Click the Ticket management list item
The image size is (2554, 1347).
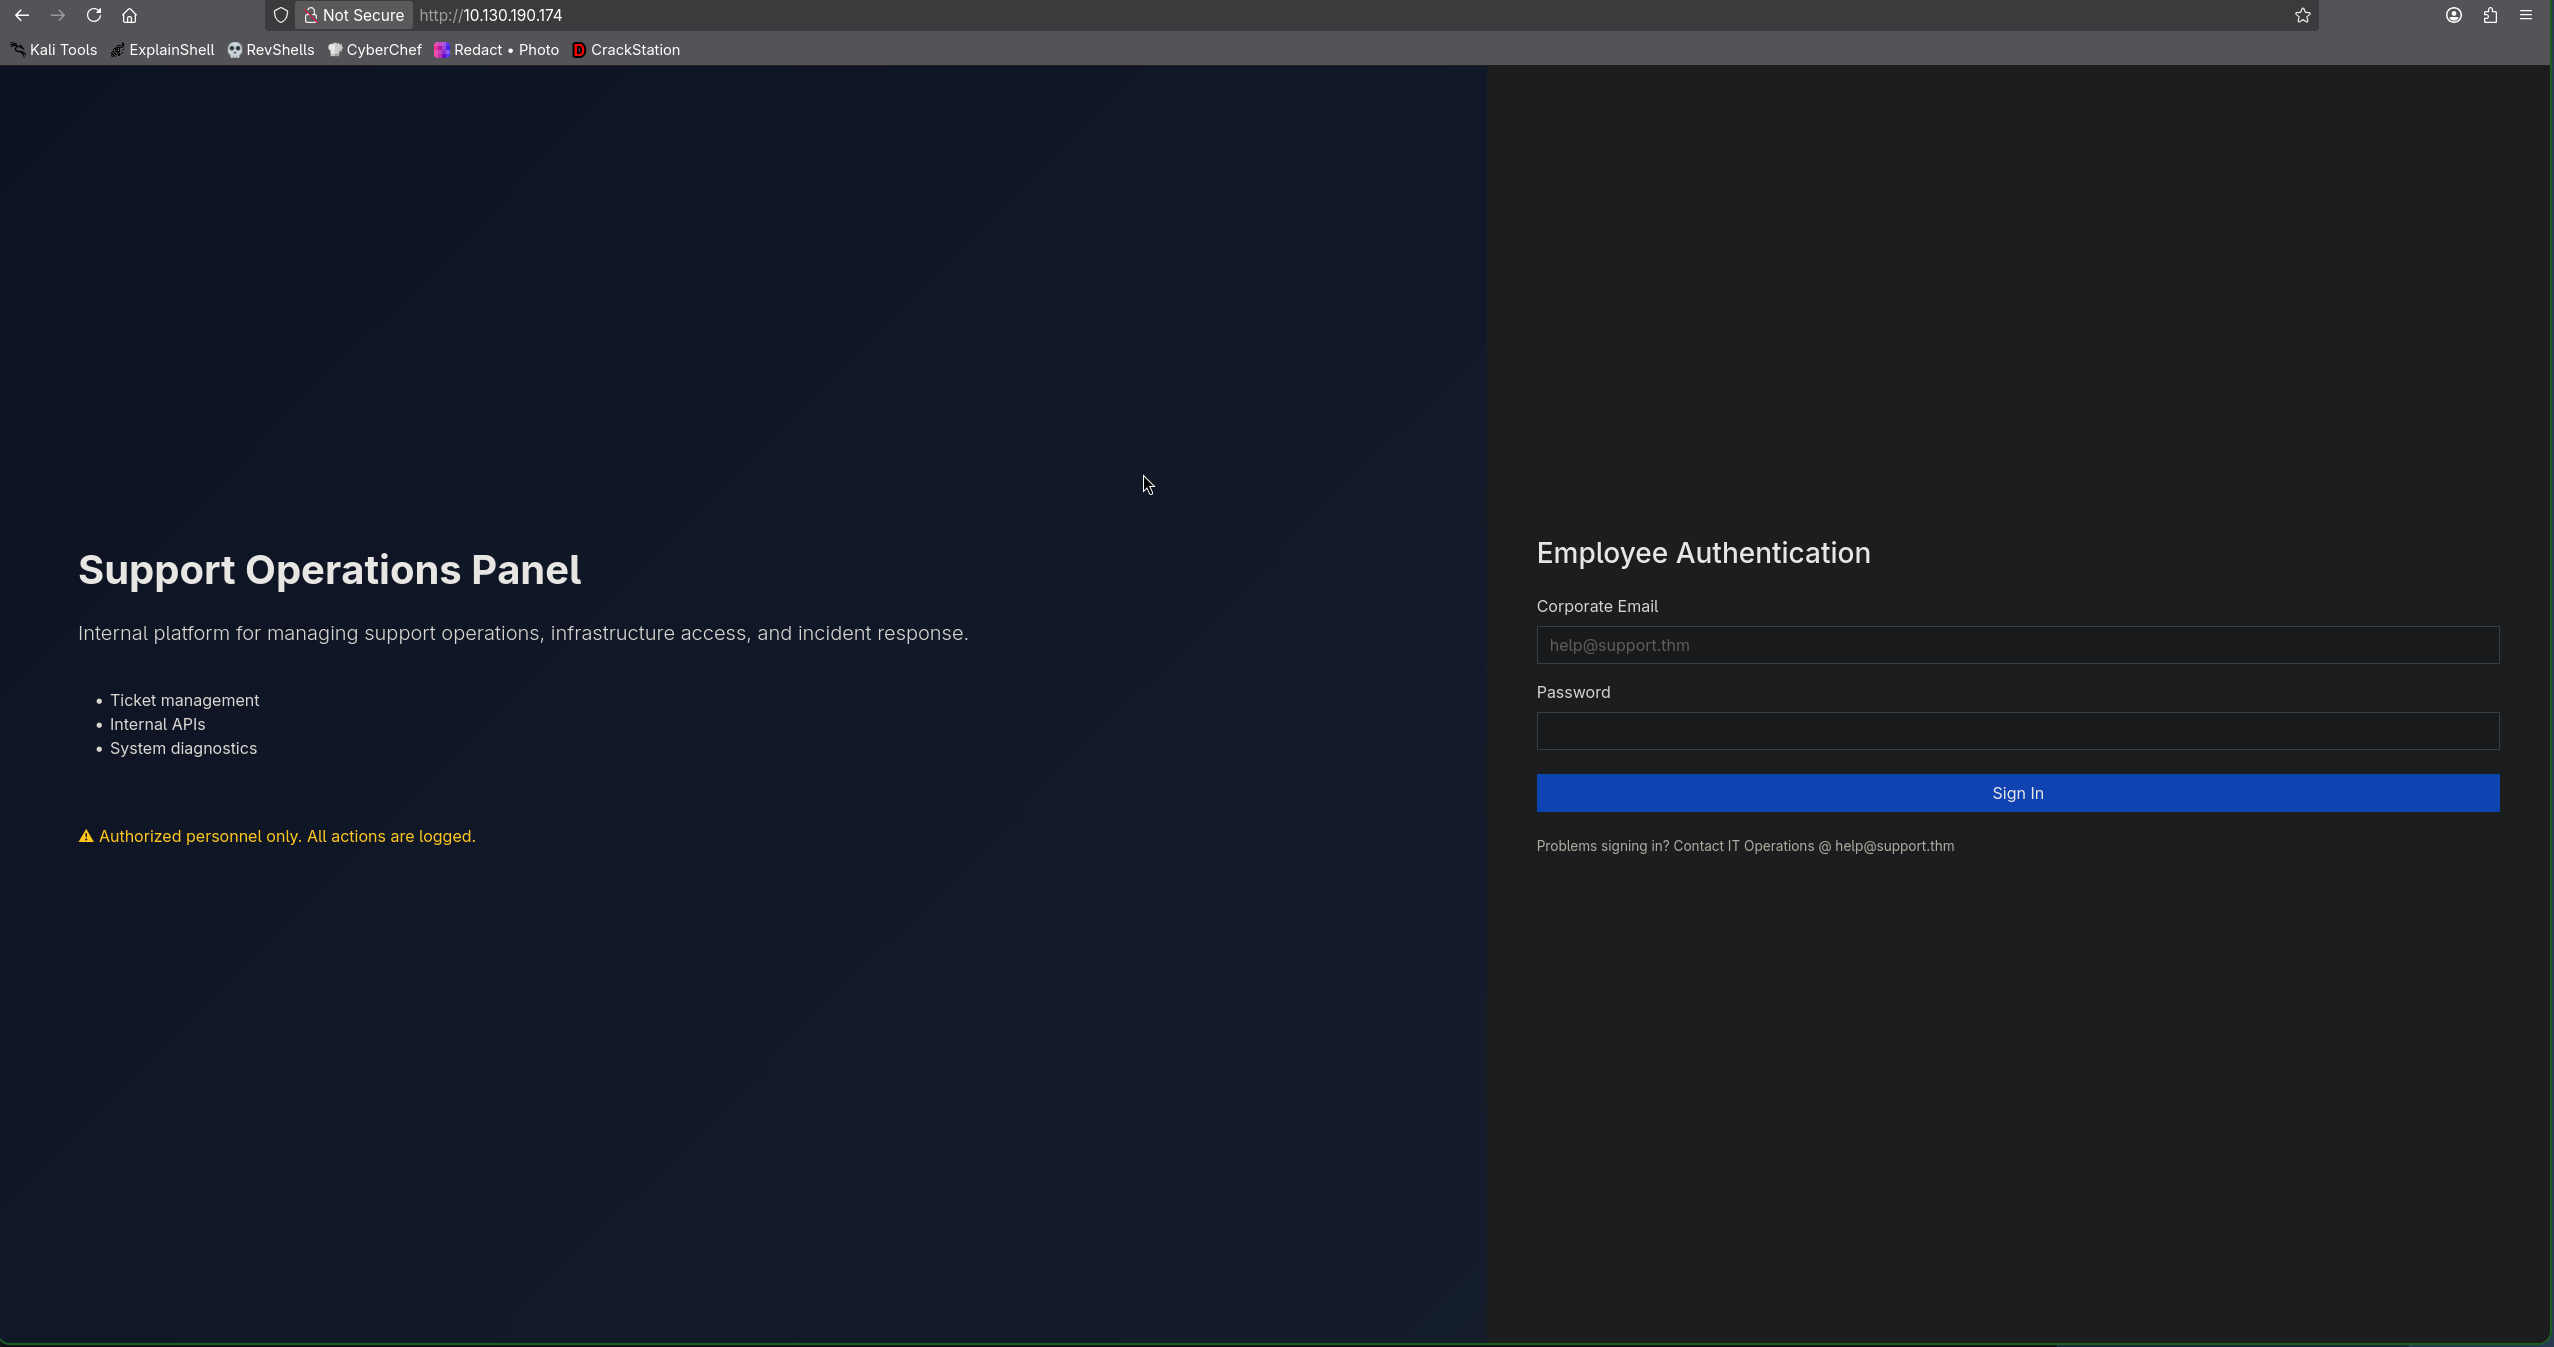point(184,700)
